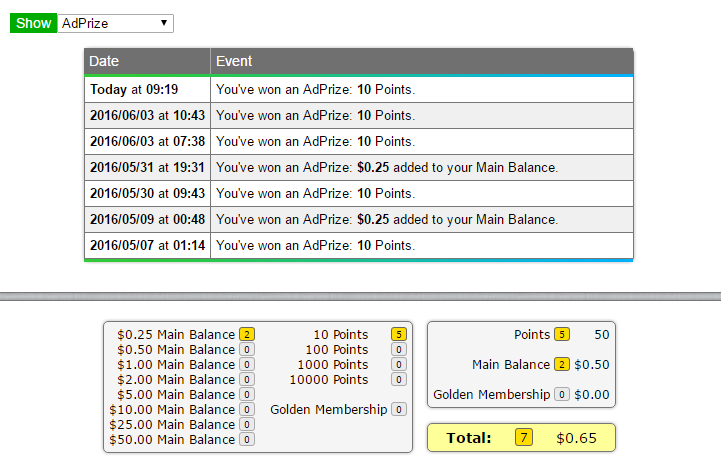Click the $0.65 total amount
The height and width of the screenshot is (469, 721).
[x=575, y=438]
